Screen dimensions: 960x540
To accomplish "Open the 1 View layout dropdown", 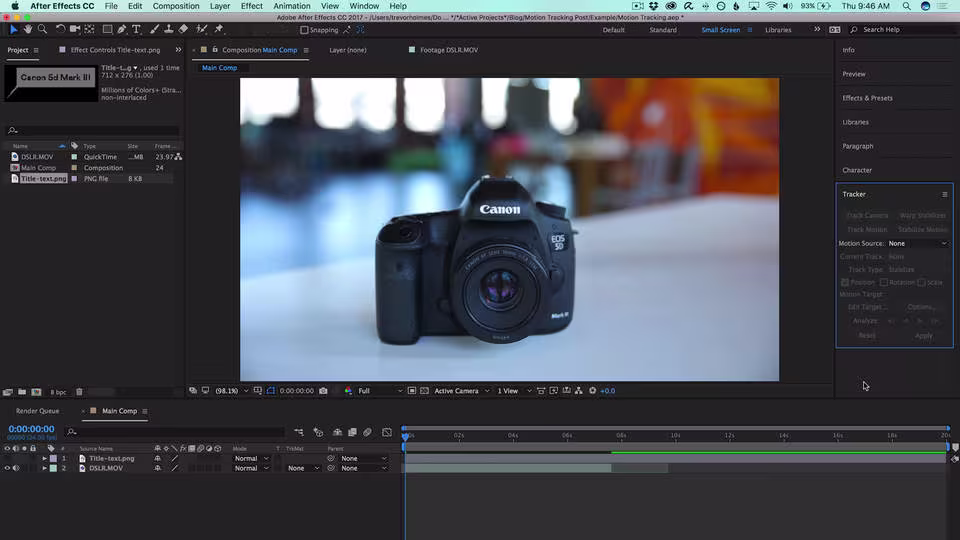I will [514, 391].
